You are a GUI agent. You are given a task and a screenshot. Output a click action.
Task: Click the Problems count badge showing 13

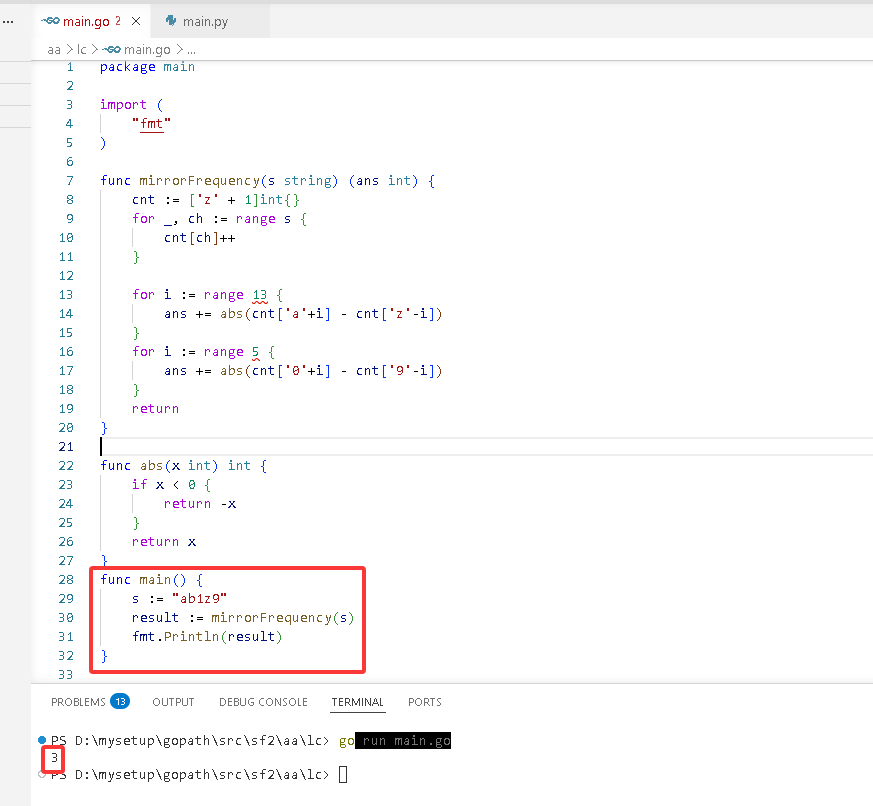120,701
